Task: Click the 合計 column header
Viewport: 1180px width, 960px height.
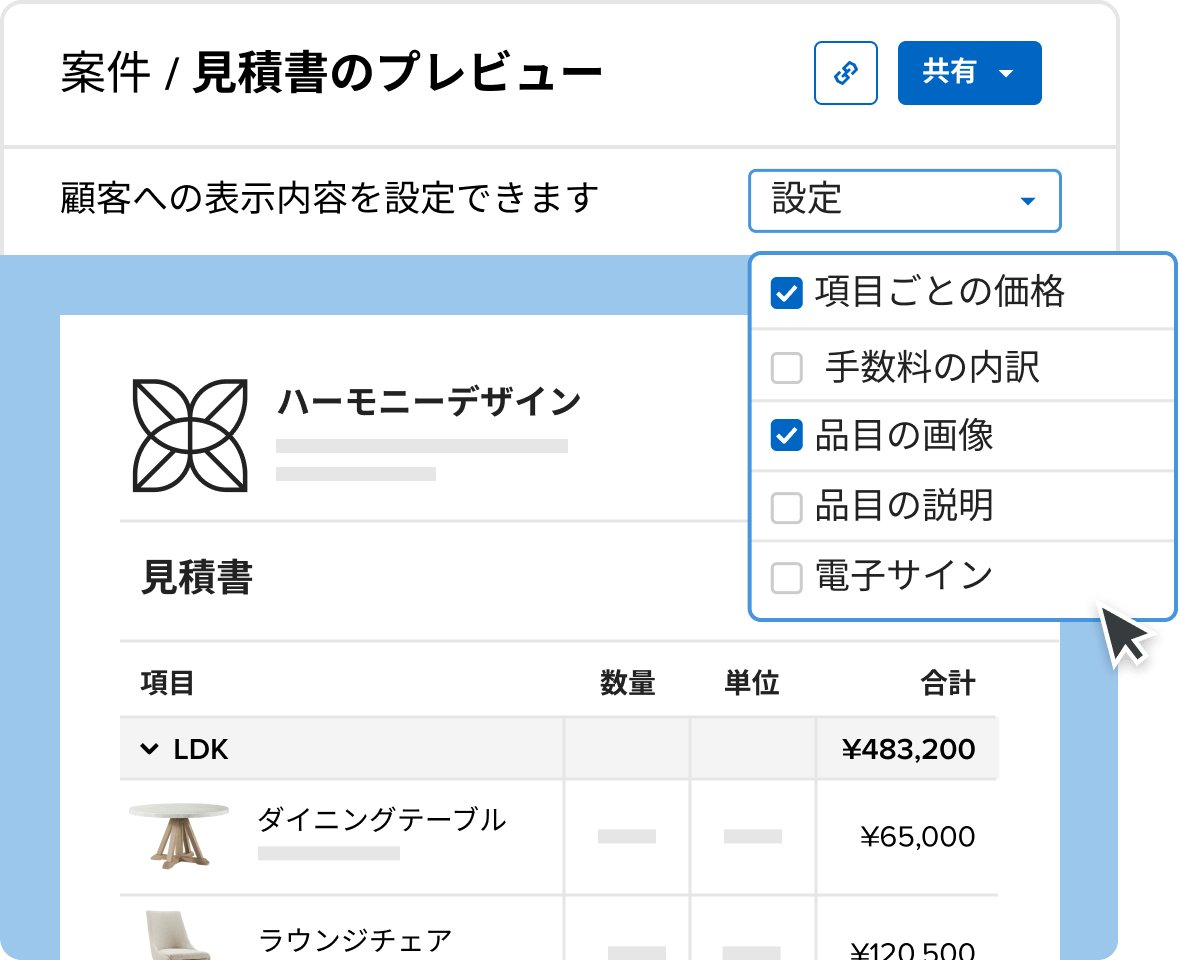Action: pyautogui.click(x=947, y=683)
